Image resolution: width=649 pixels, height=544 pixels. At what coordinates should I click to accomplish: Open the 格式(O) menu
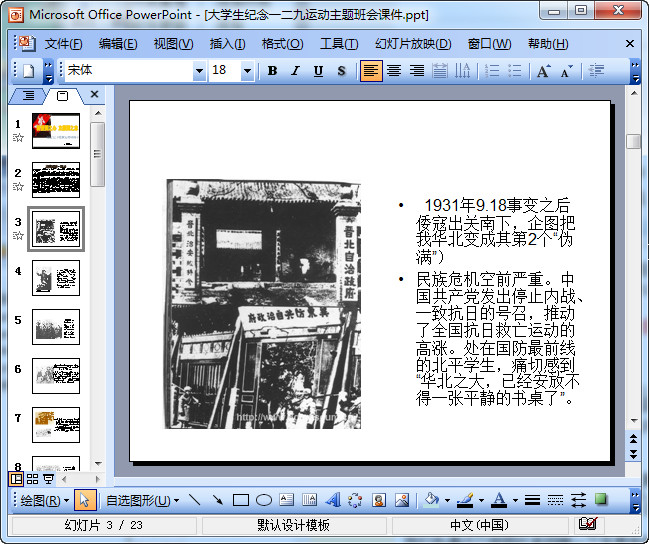(282, 43)
